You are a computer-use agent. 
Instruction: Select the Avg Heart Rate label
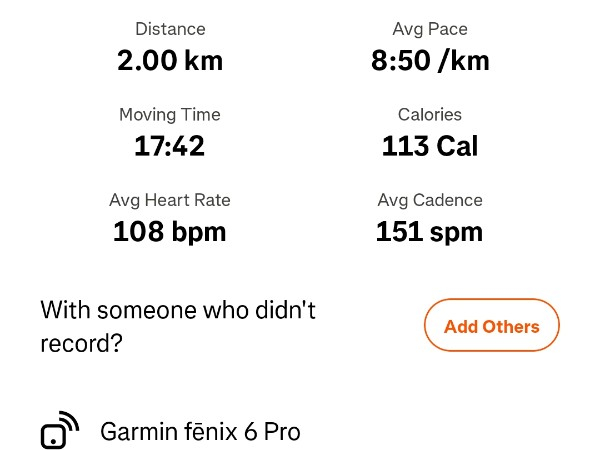170,200
